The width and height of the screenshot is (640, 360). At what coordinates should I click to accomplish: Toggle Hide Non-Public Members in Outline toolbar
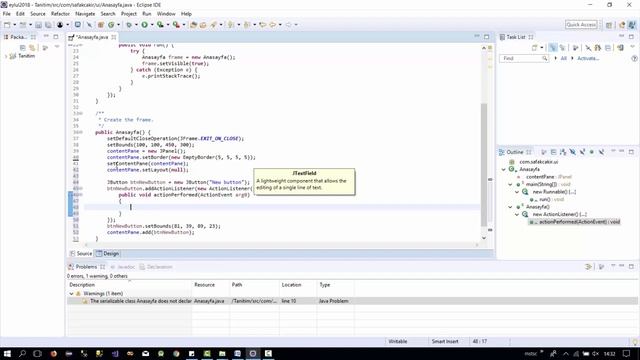click(x=591, y=152)
